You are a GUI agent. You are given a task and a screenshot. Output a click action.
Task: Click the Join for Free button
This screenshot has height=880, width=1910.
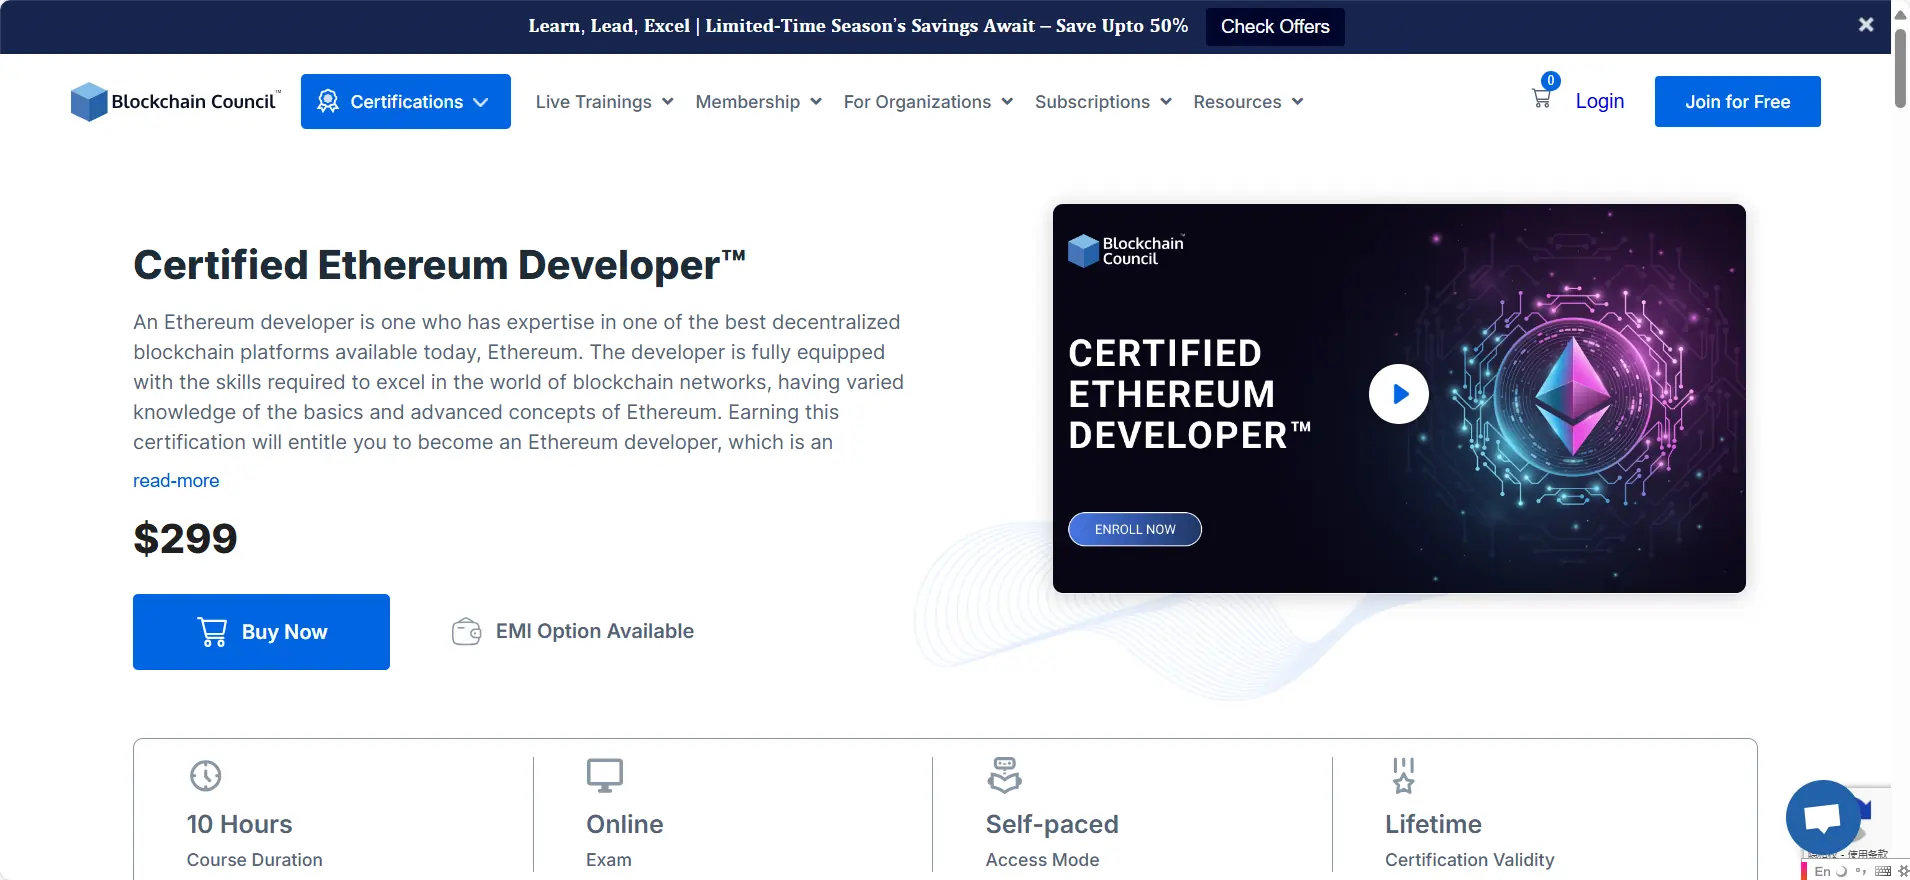1738,101
